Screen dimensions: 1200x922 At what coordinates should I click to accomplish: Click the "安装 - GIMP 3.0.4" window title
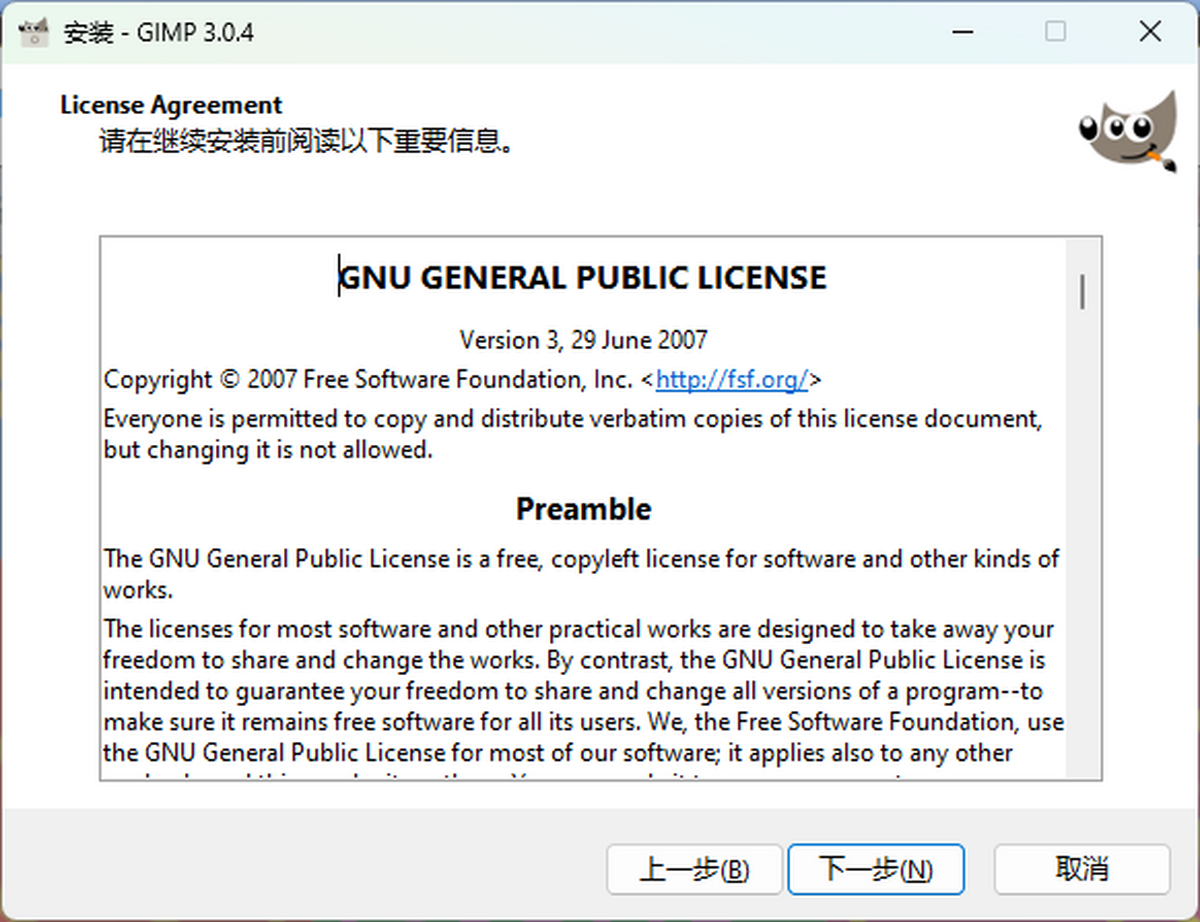tap(159, 32)
